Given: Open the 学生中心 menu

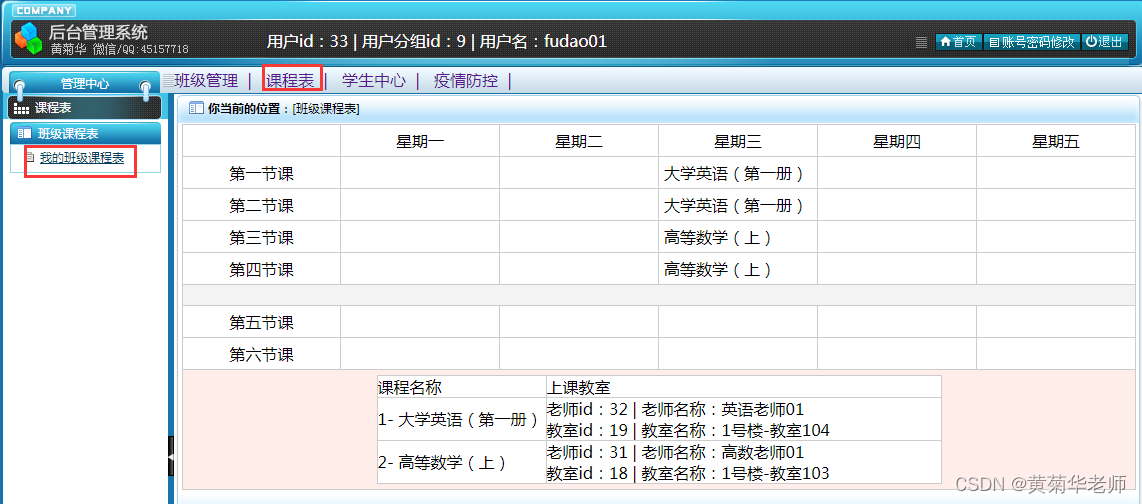Looking at the screenshot, I should pos(374,80).
